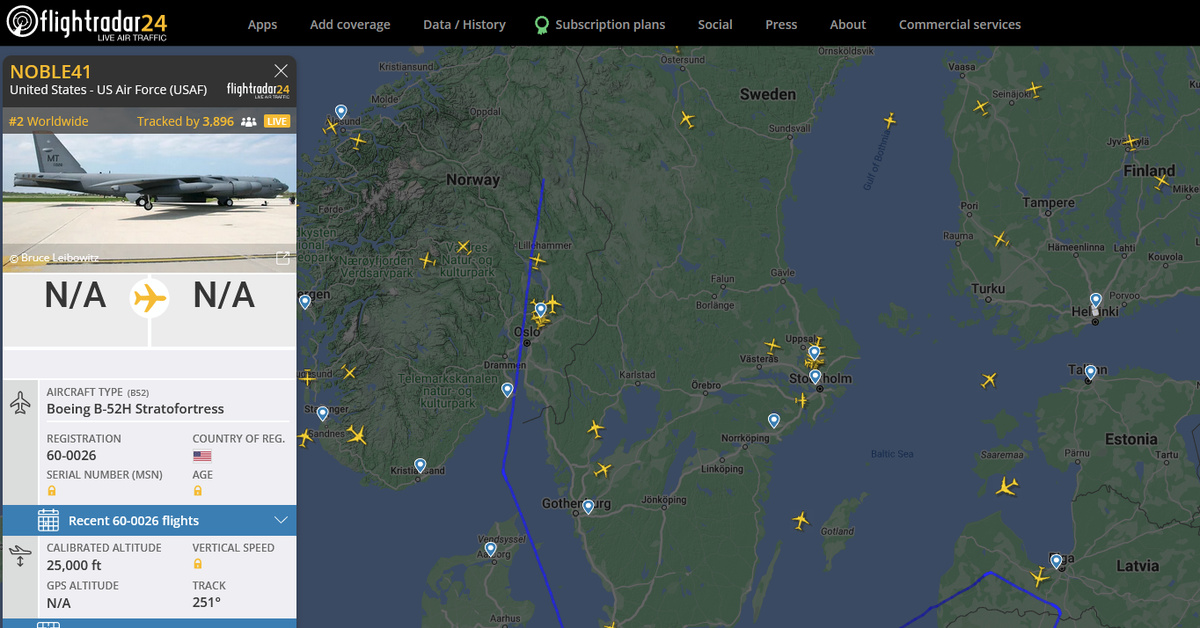Click the yellow plane route icon
The height and width of the screenshot is (628, 1200).
pyautogui.click(x=149, y=297)
